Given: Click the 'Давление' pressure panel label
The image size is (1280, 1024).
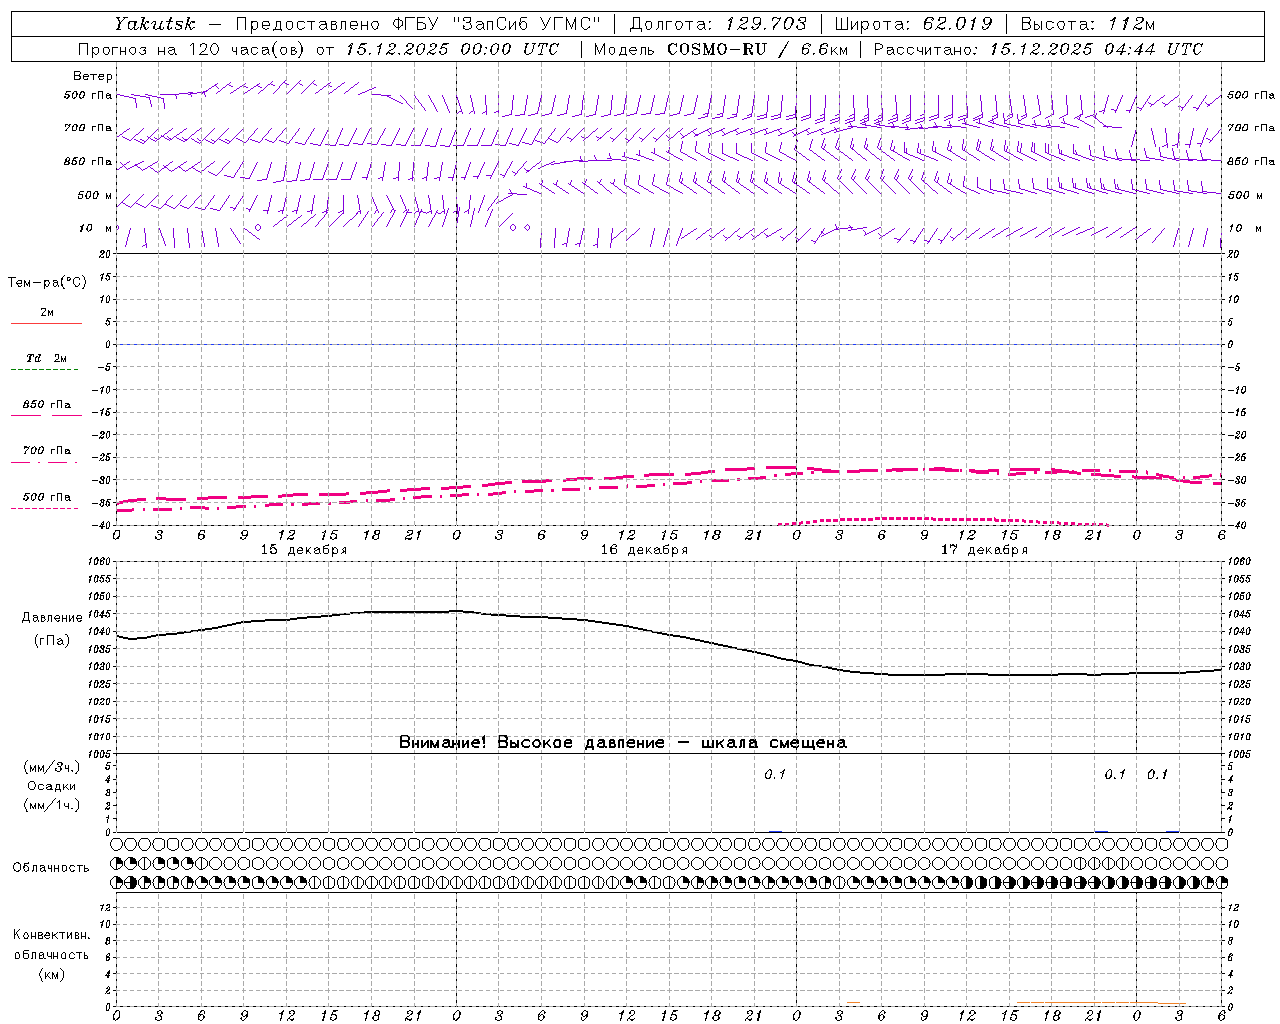Looking at the screenshot, I should click(52, 618).
